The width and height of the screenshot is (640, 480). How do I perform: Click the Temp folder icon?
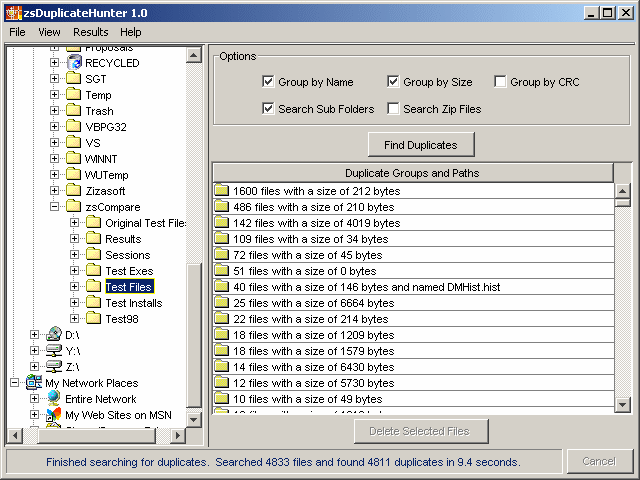[73, 94]
